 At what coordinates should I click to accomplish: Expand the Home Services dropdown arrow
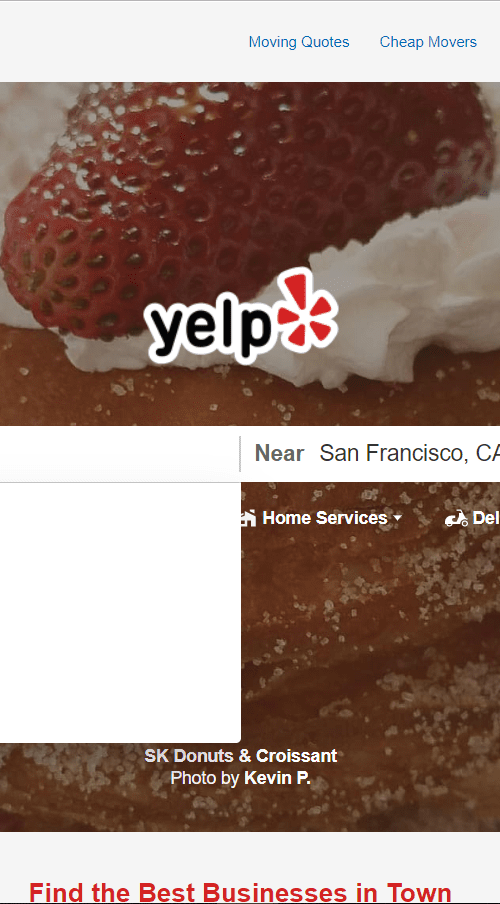(x=397, y=519)
